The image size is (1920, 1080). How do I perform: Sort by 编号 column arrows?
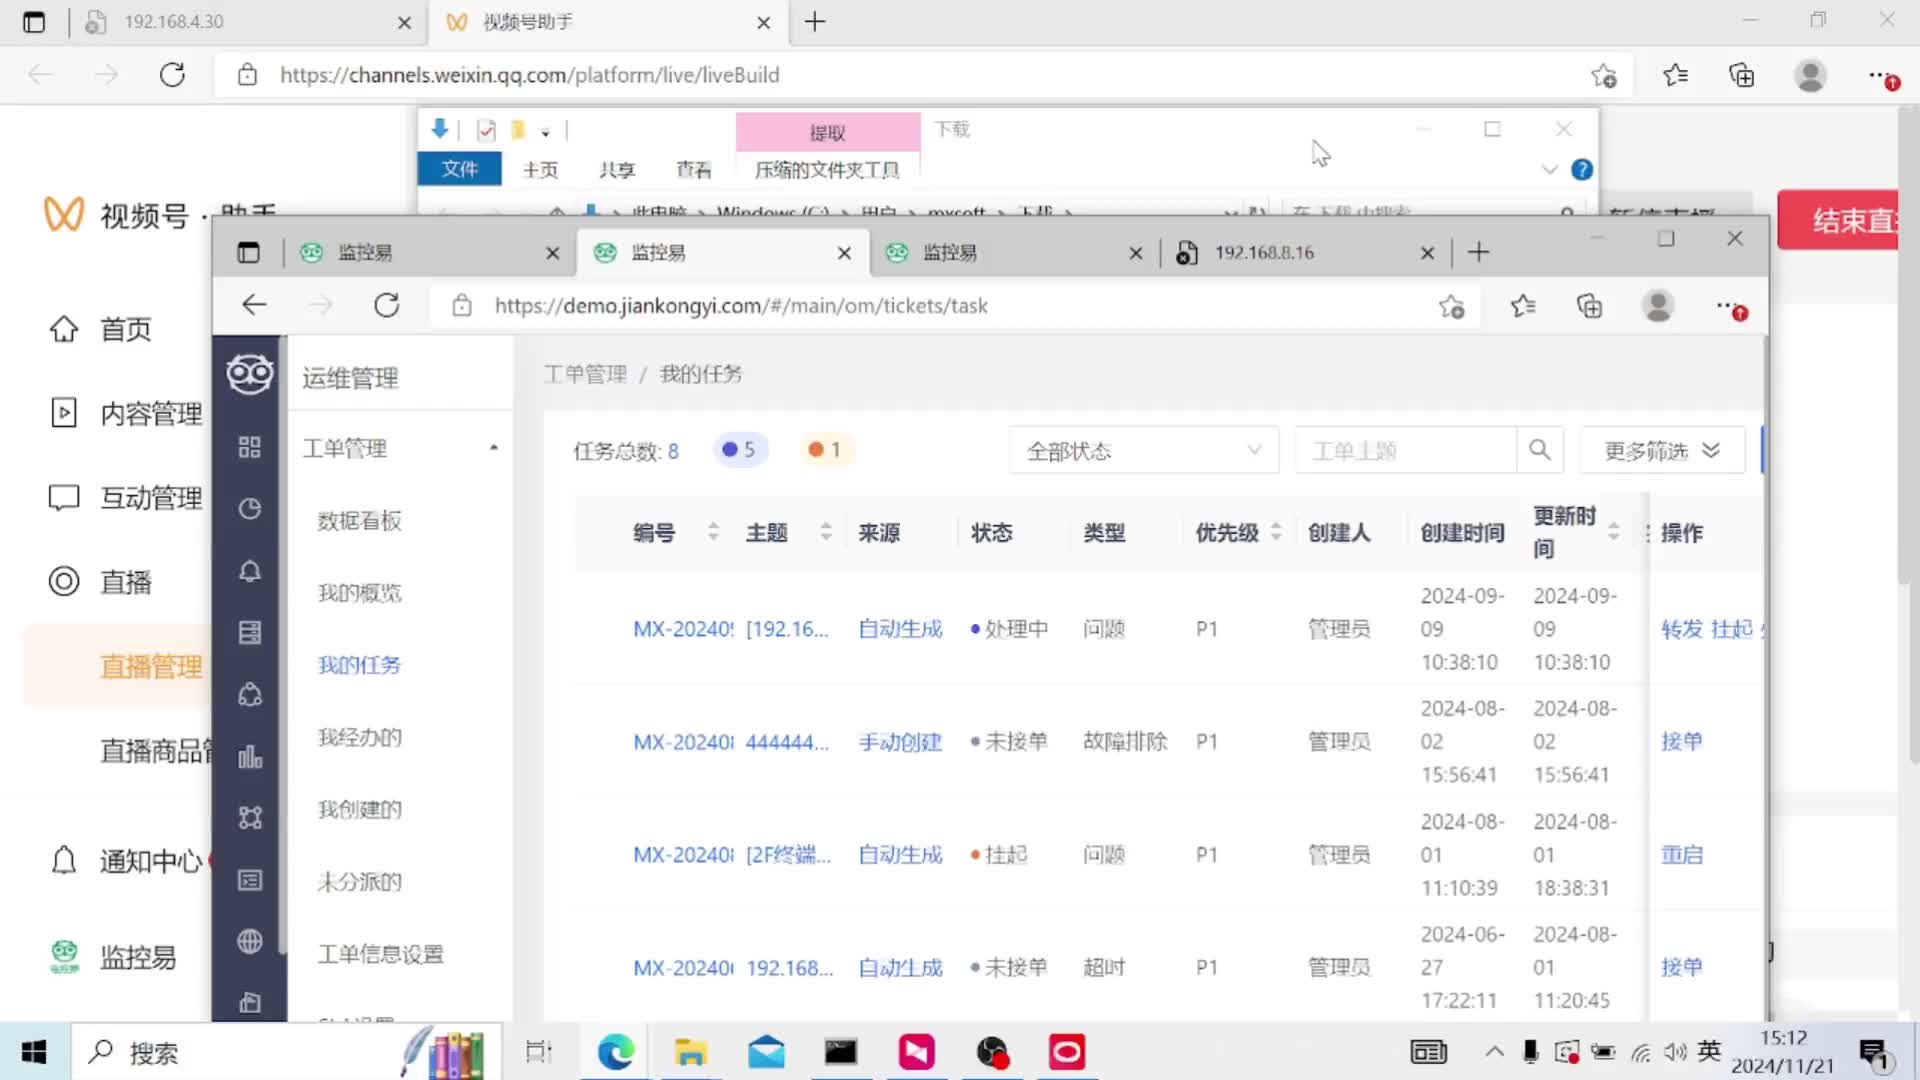713,532
